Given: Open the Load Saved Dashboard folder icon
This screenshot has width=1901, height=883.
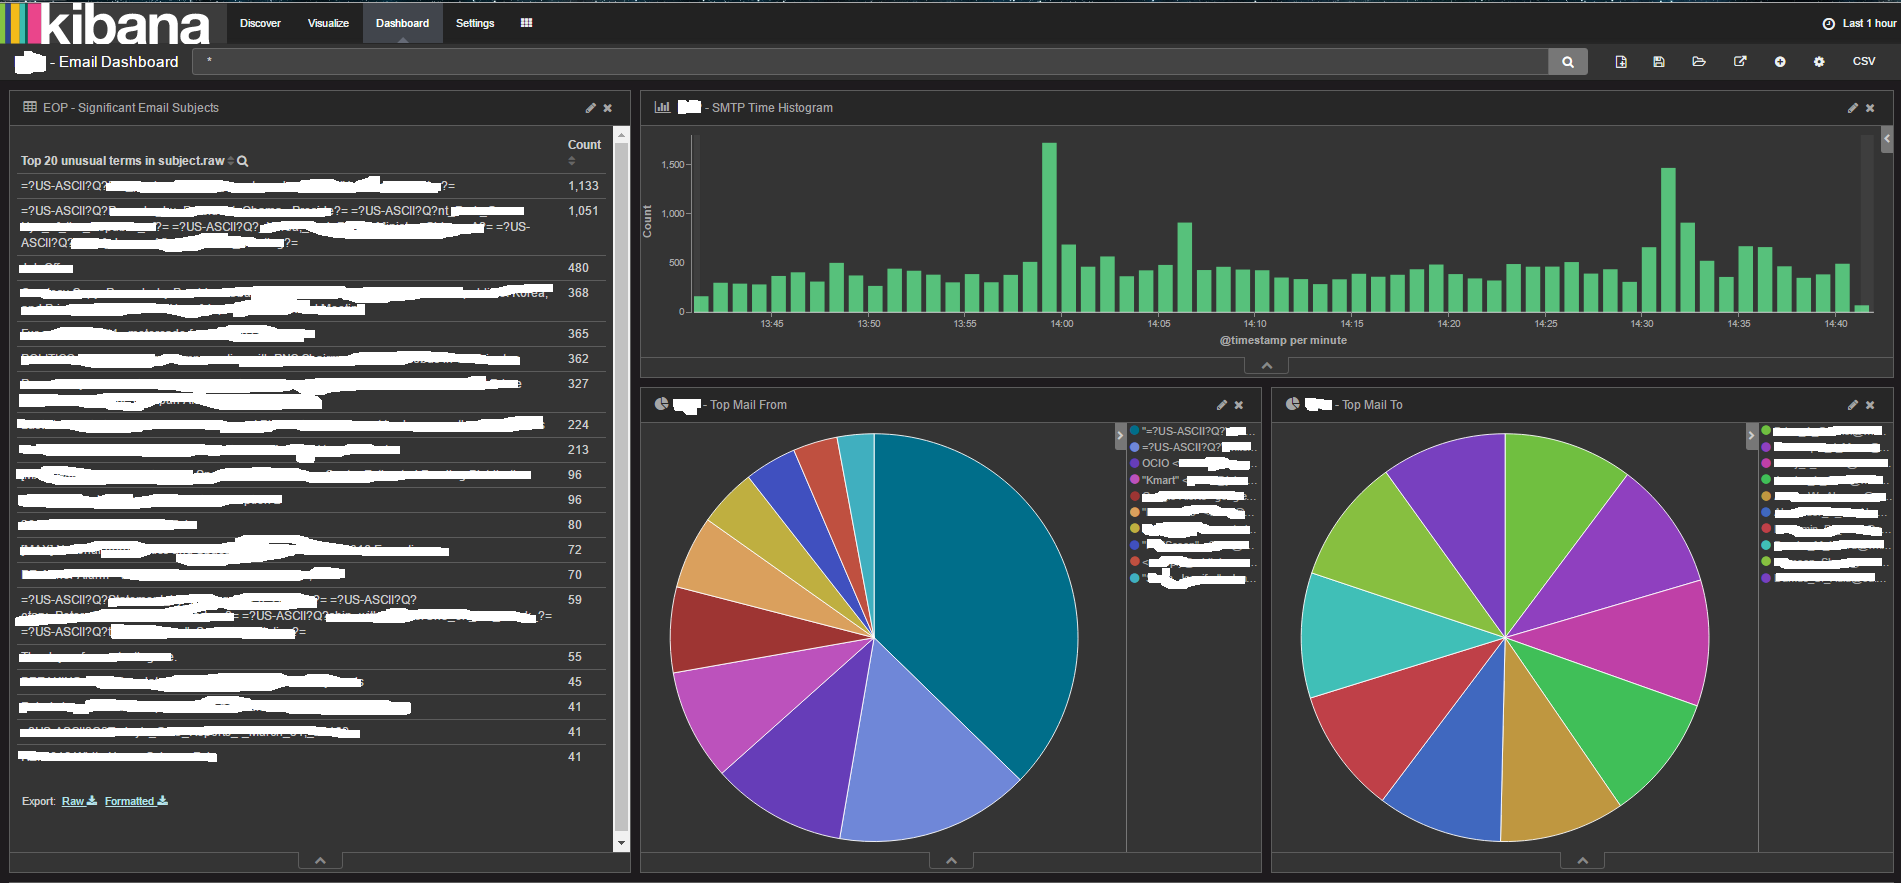Looking at the screenshot, I should coord(1699,62).
